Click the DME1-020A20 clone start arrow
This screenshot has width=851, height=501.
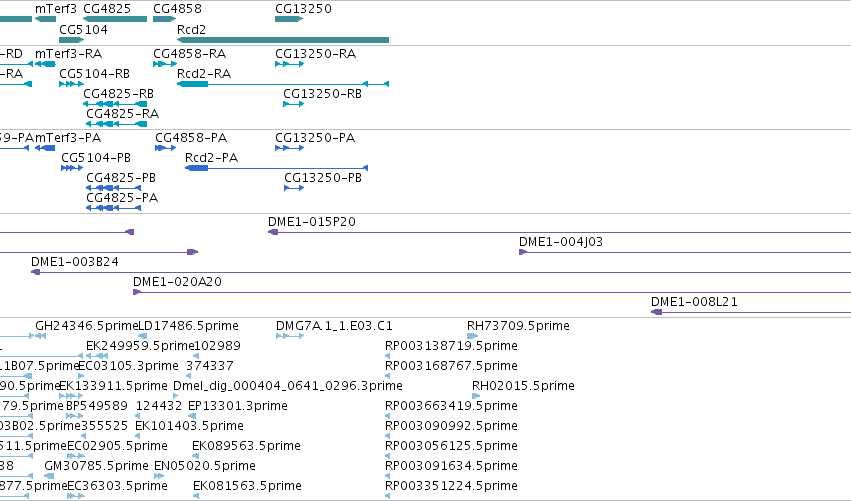[137, 292]
